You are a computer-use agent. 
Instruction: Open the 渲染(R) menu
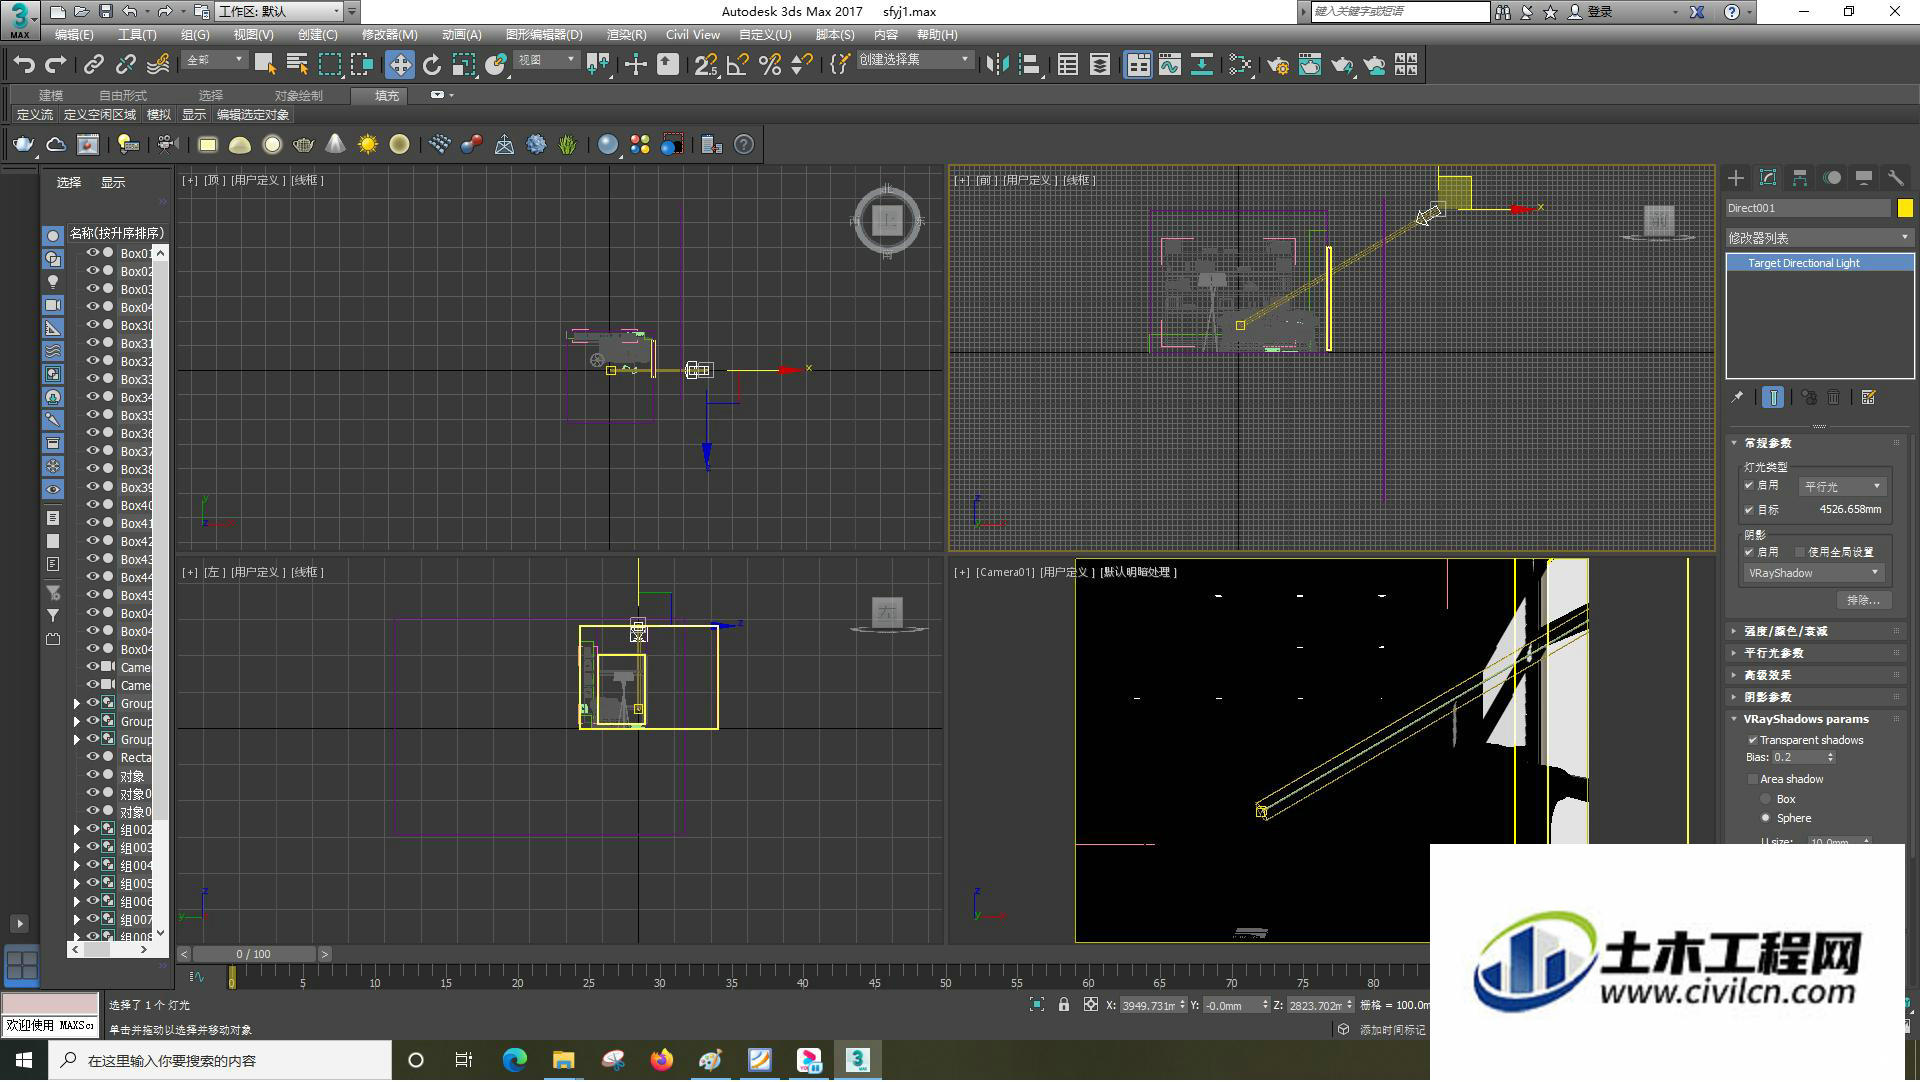[x=626, y=35]
